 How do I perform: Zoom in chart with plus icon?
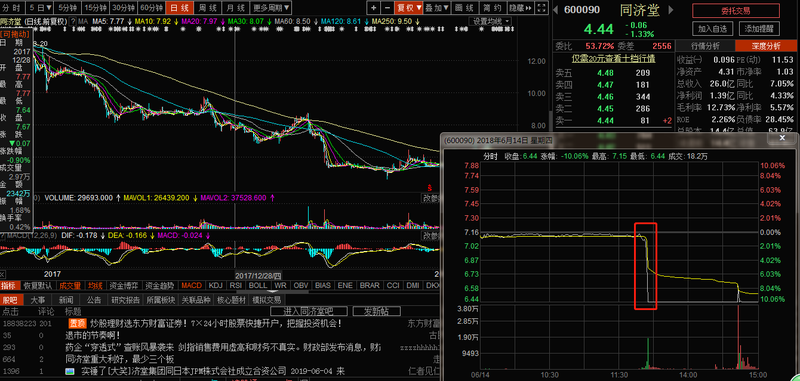point(373,8)
